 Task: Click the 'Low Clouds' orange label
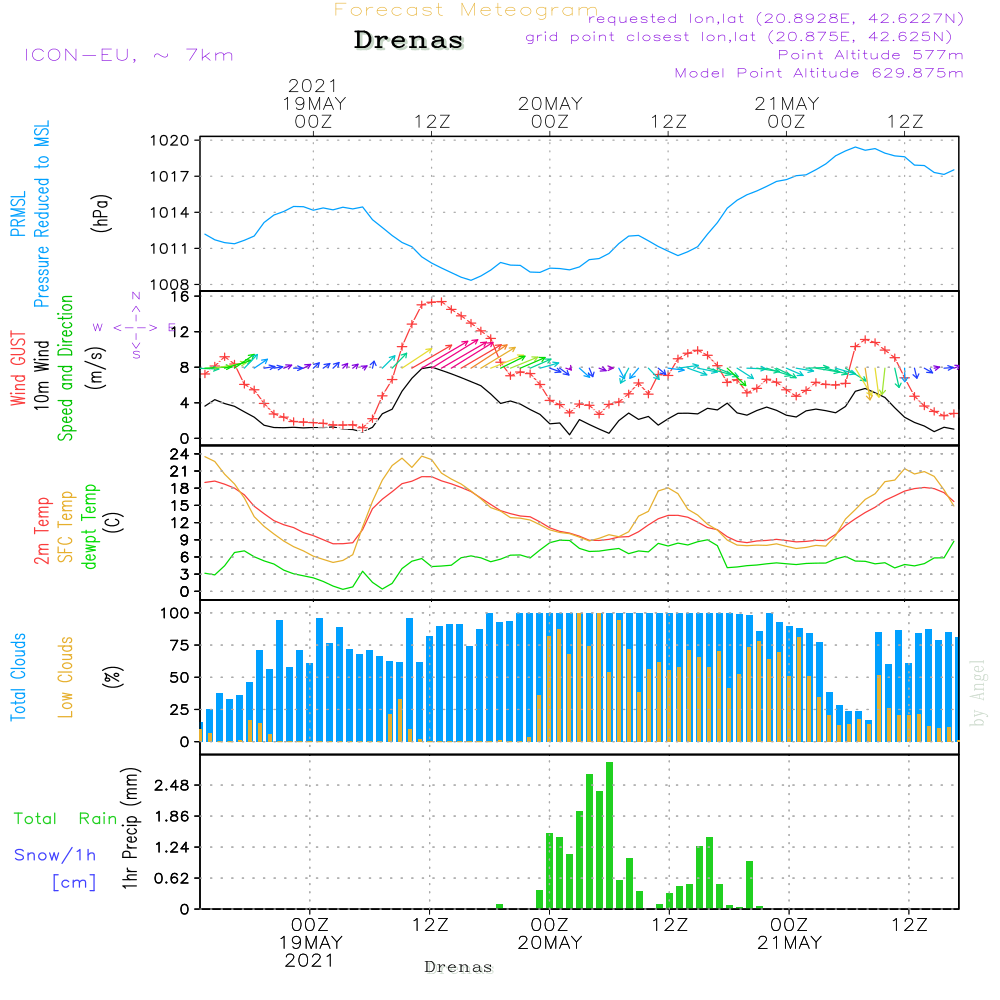coord(65,677)
